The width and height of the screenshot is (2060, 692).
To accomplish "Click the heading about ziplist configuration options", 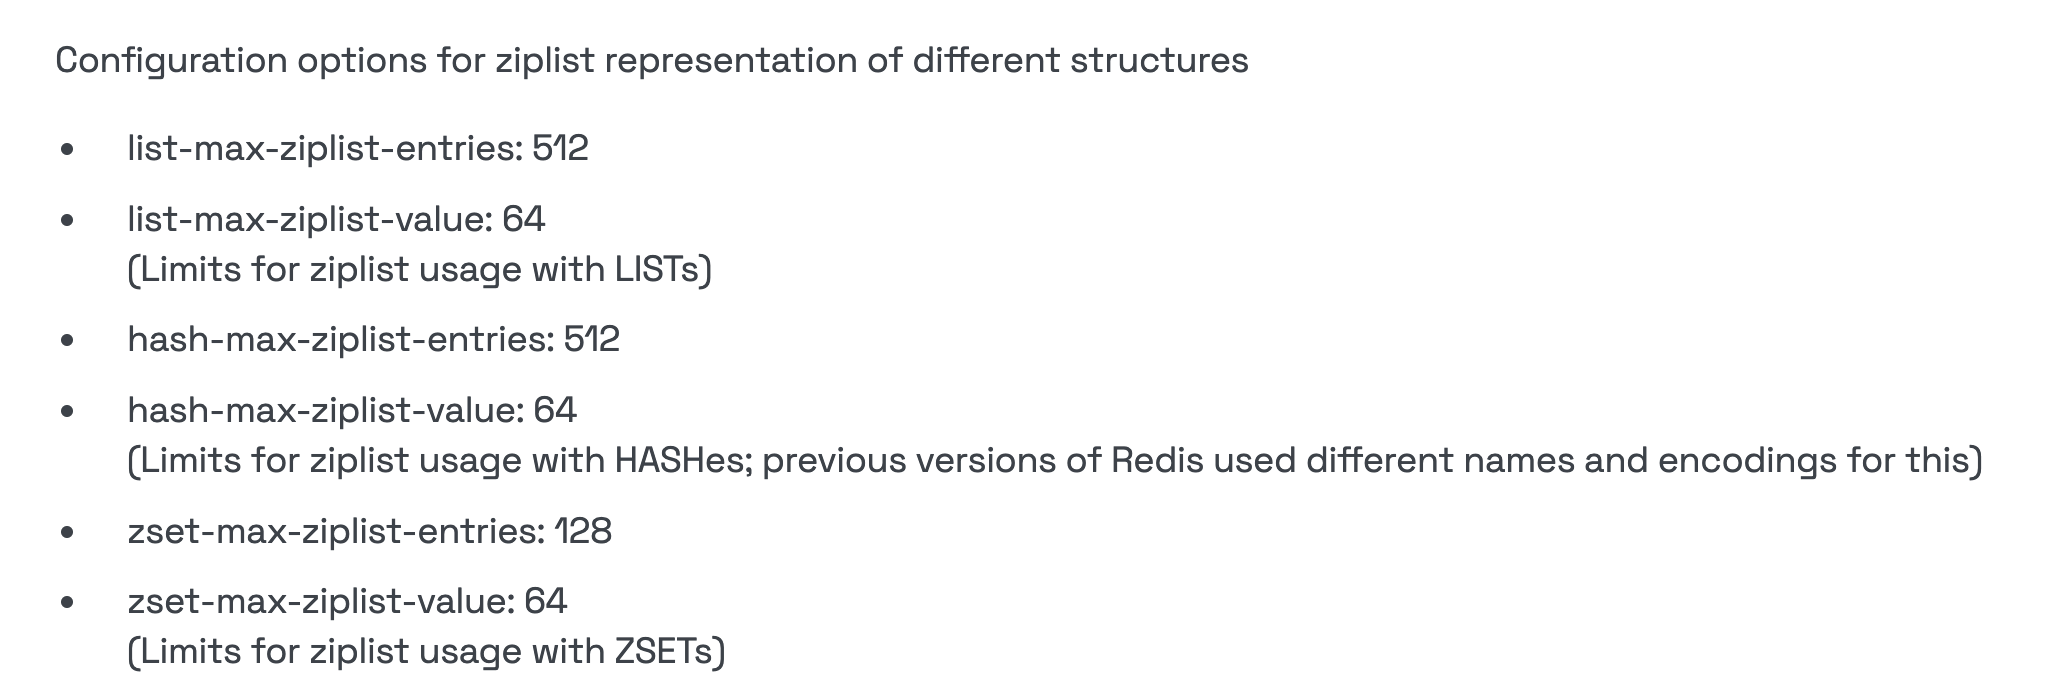I will (651, 61).
